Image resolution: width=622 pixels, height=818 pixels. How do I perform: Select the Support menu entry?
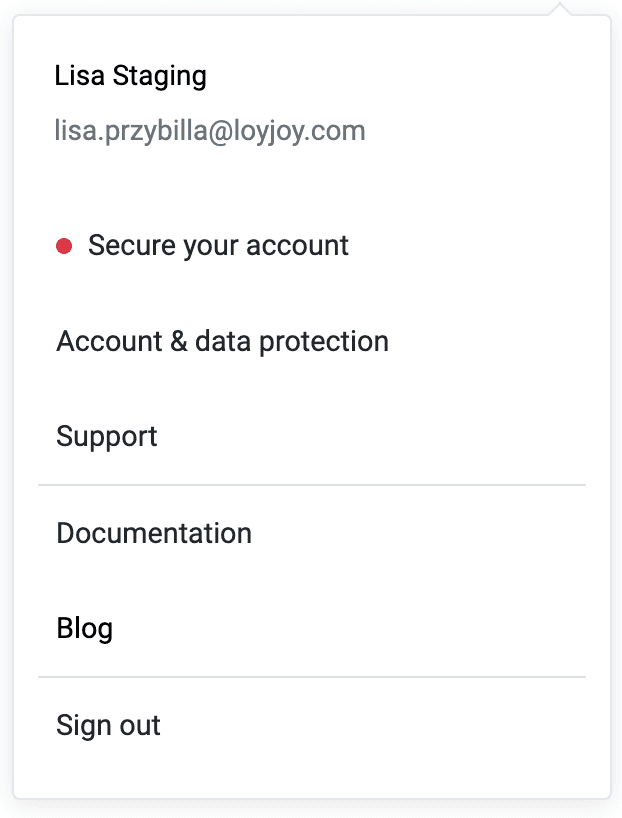(106, 437)
